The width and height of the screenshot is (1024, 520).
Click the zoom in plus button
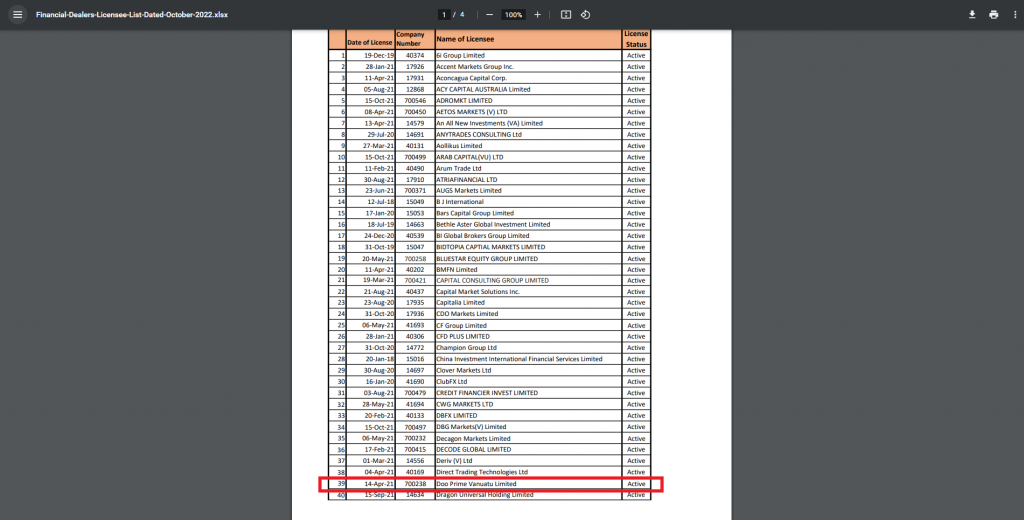(x=538, y=15)
